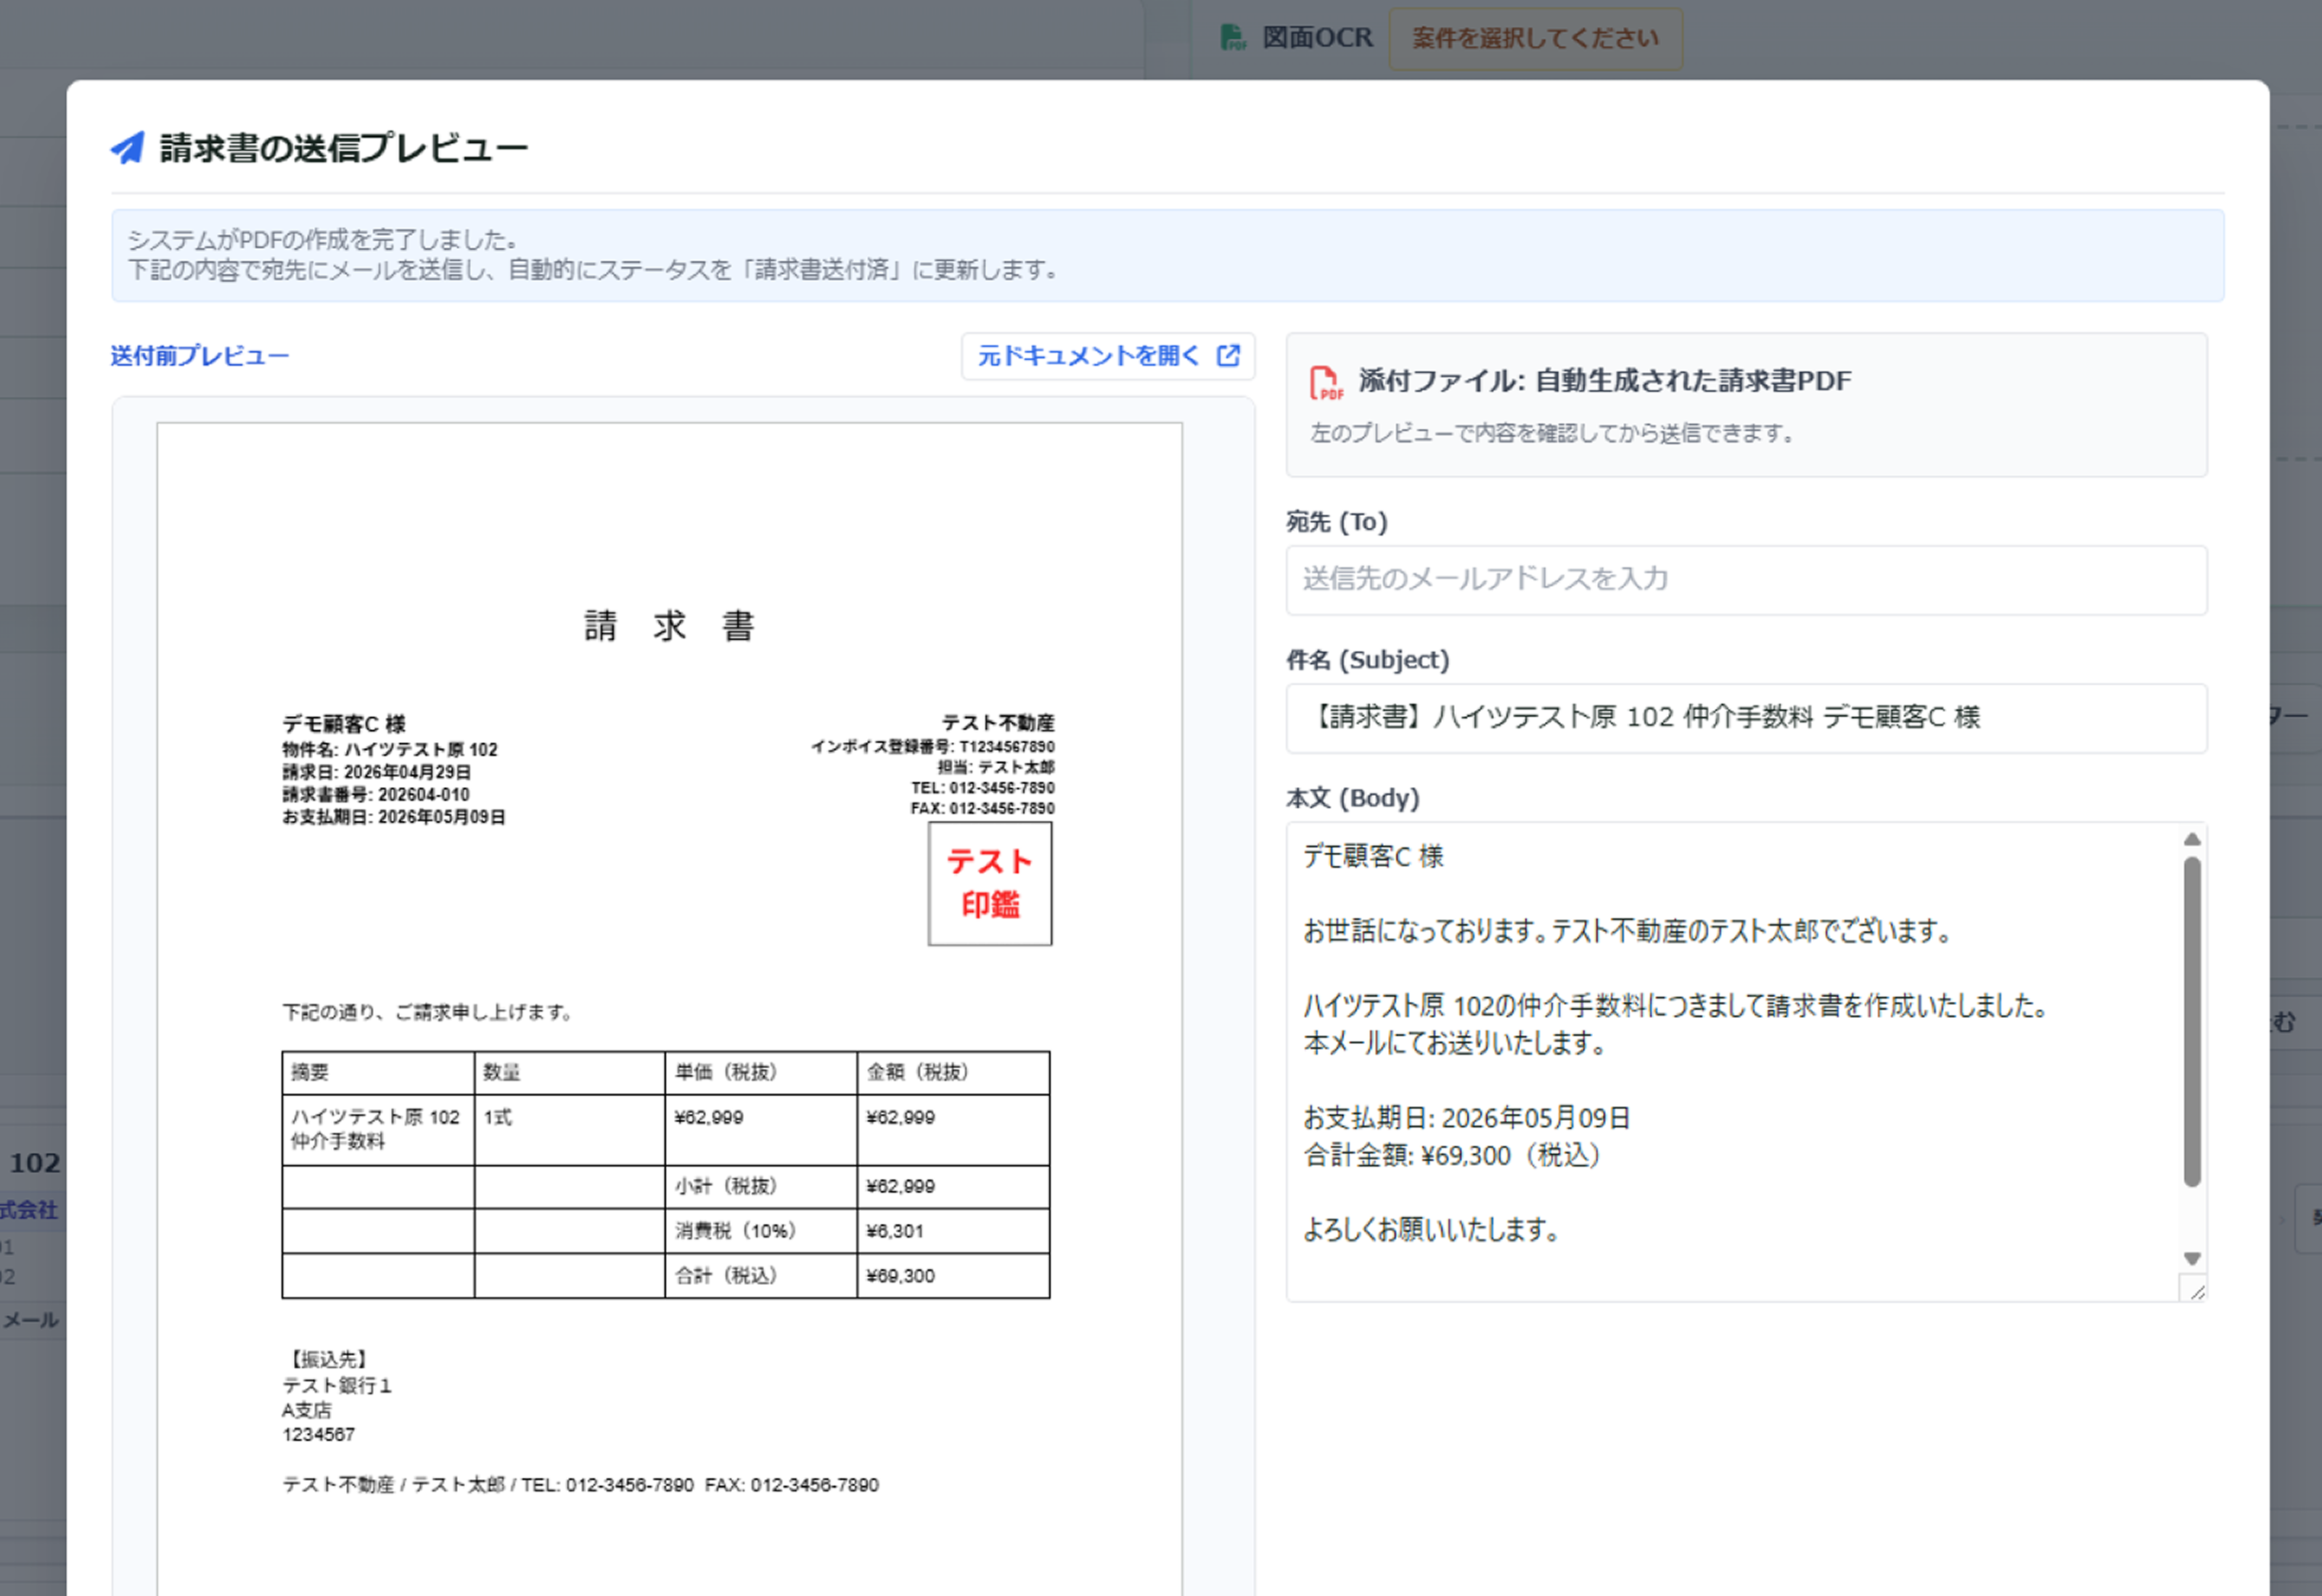The image size is (2322, 1596).
Task: Click the ハイツテスト原 102 仲介手数料 table cell
Action: (378, 1130)
